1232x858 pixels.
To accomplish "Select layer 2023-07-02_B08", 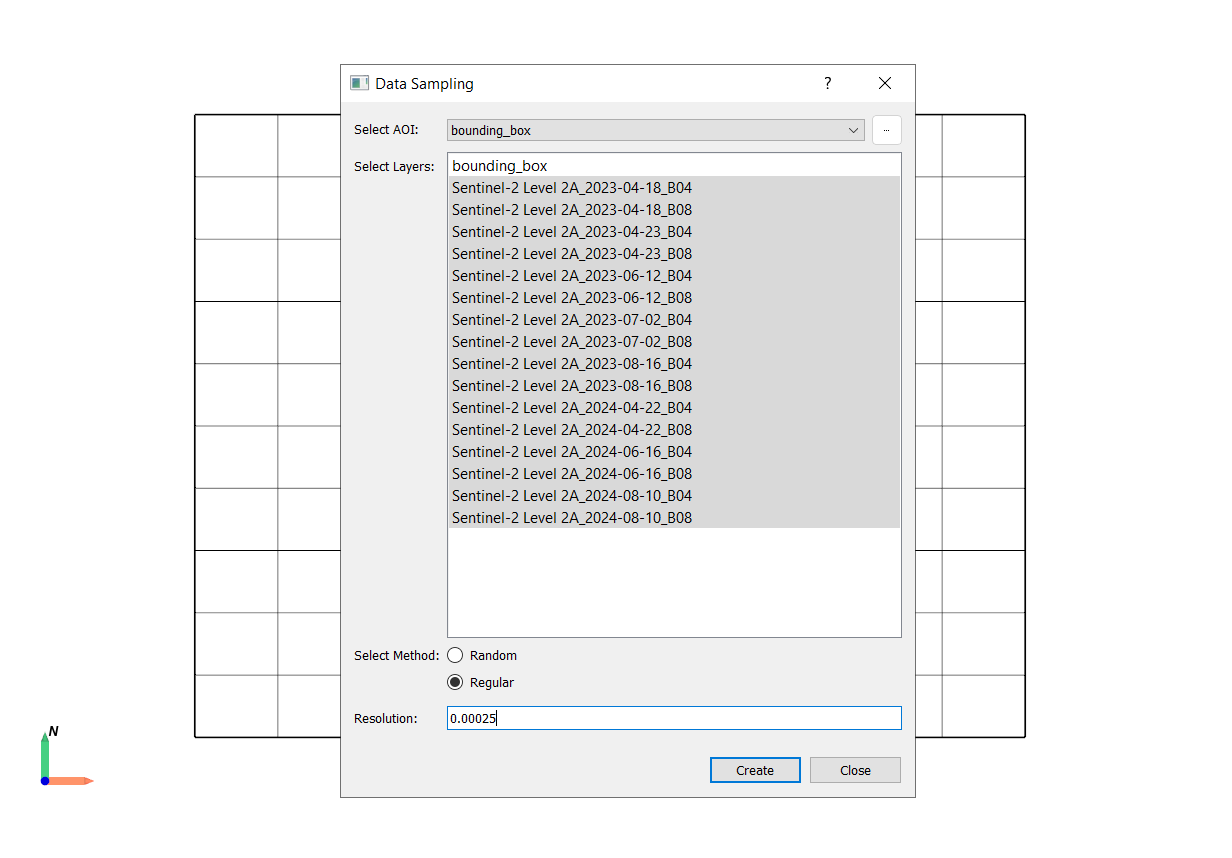I will (x=572, y=342).
